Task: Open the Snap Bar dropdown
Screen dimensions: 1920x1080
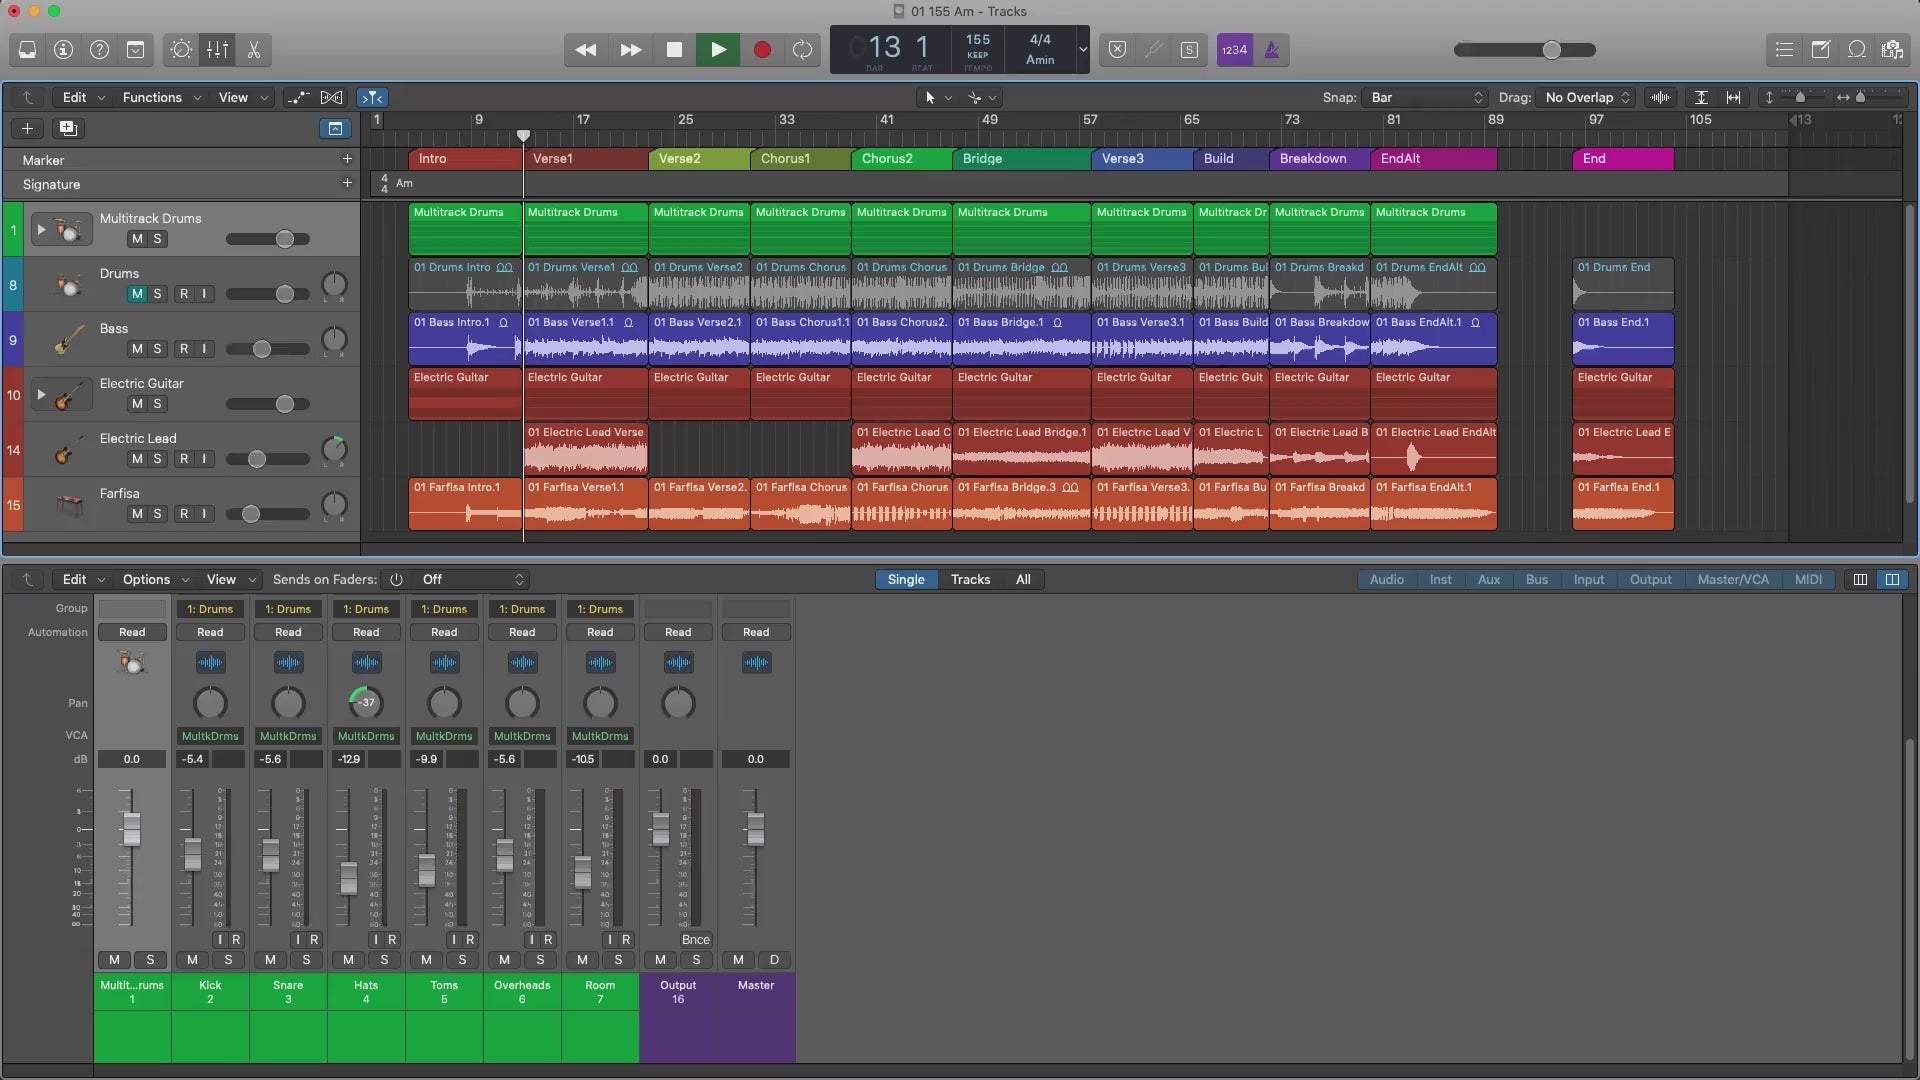Action: pos(1426,97)
